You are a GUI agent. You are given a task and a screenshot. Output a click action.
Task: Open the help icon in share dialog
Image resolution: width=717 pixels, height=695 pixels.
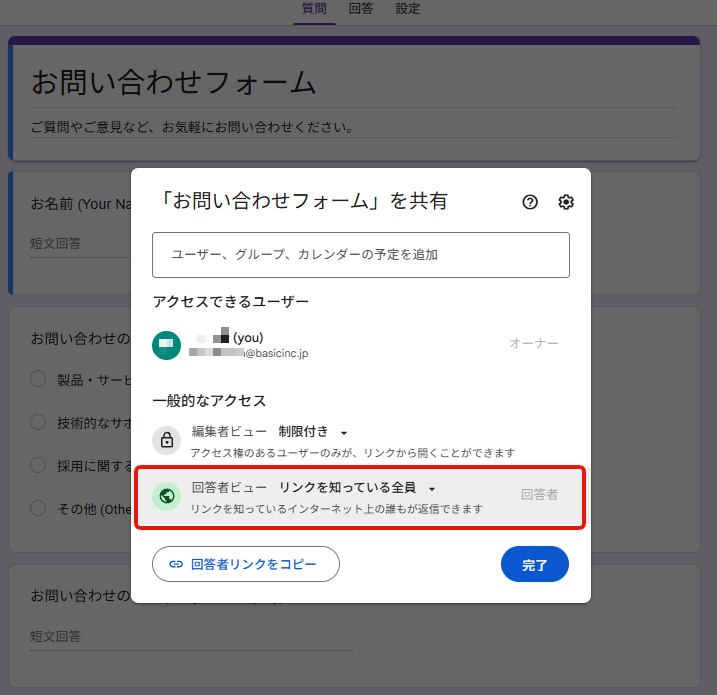[530, 202]
